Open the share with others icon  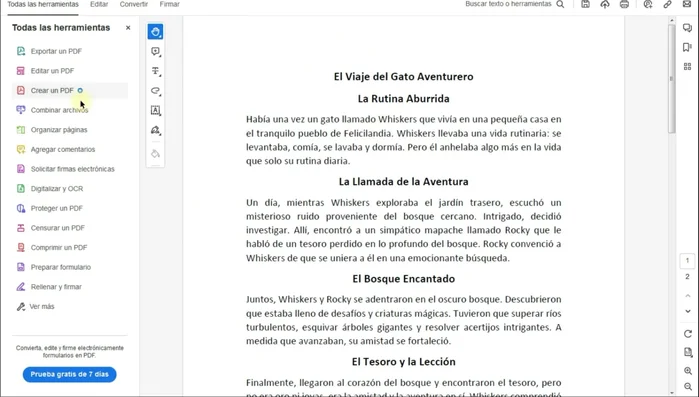pyautogui.click(x=648, y=4)
